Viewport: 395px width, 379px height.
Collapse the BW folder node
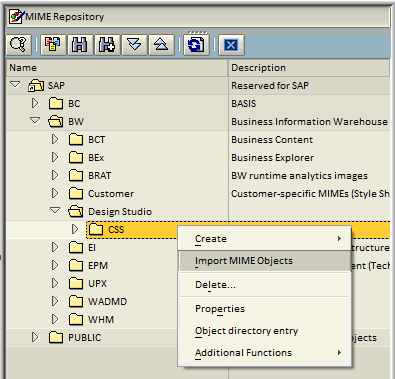coord(35,120)
